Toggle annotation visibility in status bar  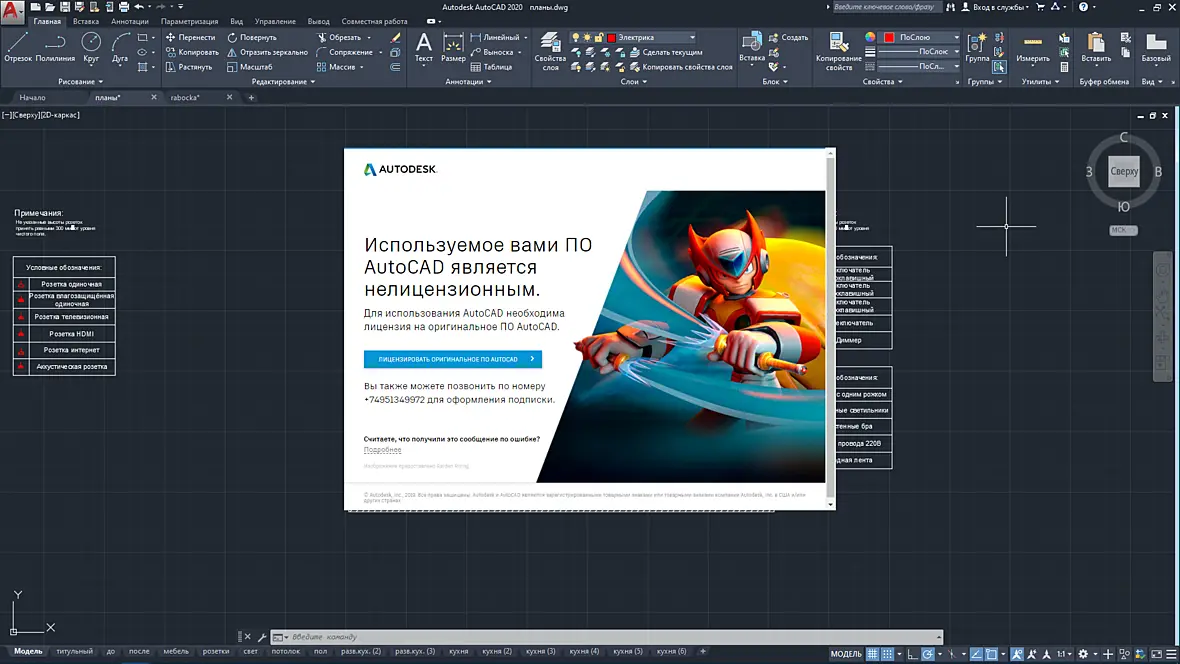1017,654
